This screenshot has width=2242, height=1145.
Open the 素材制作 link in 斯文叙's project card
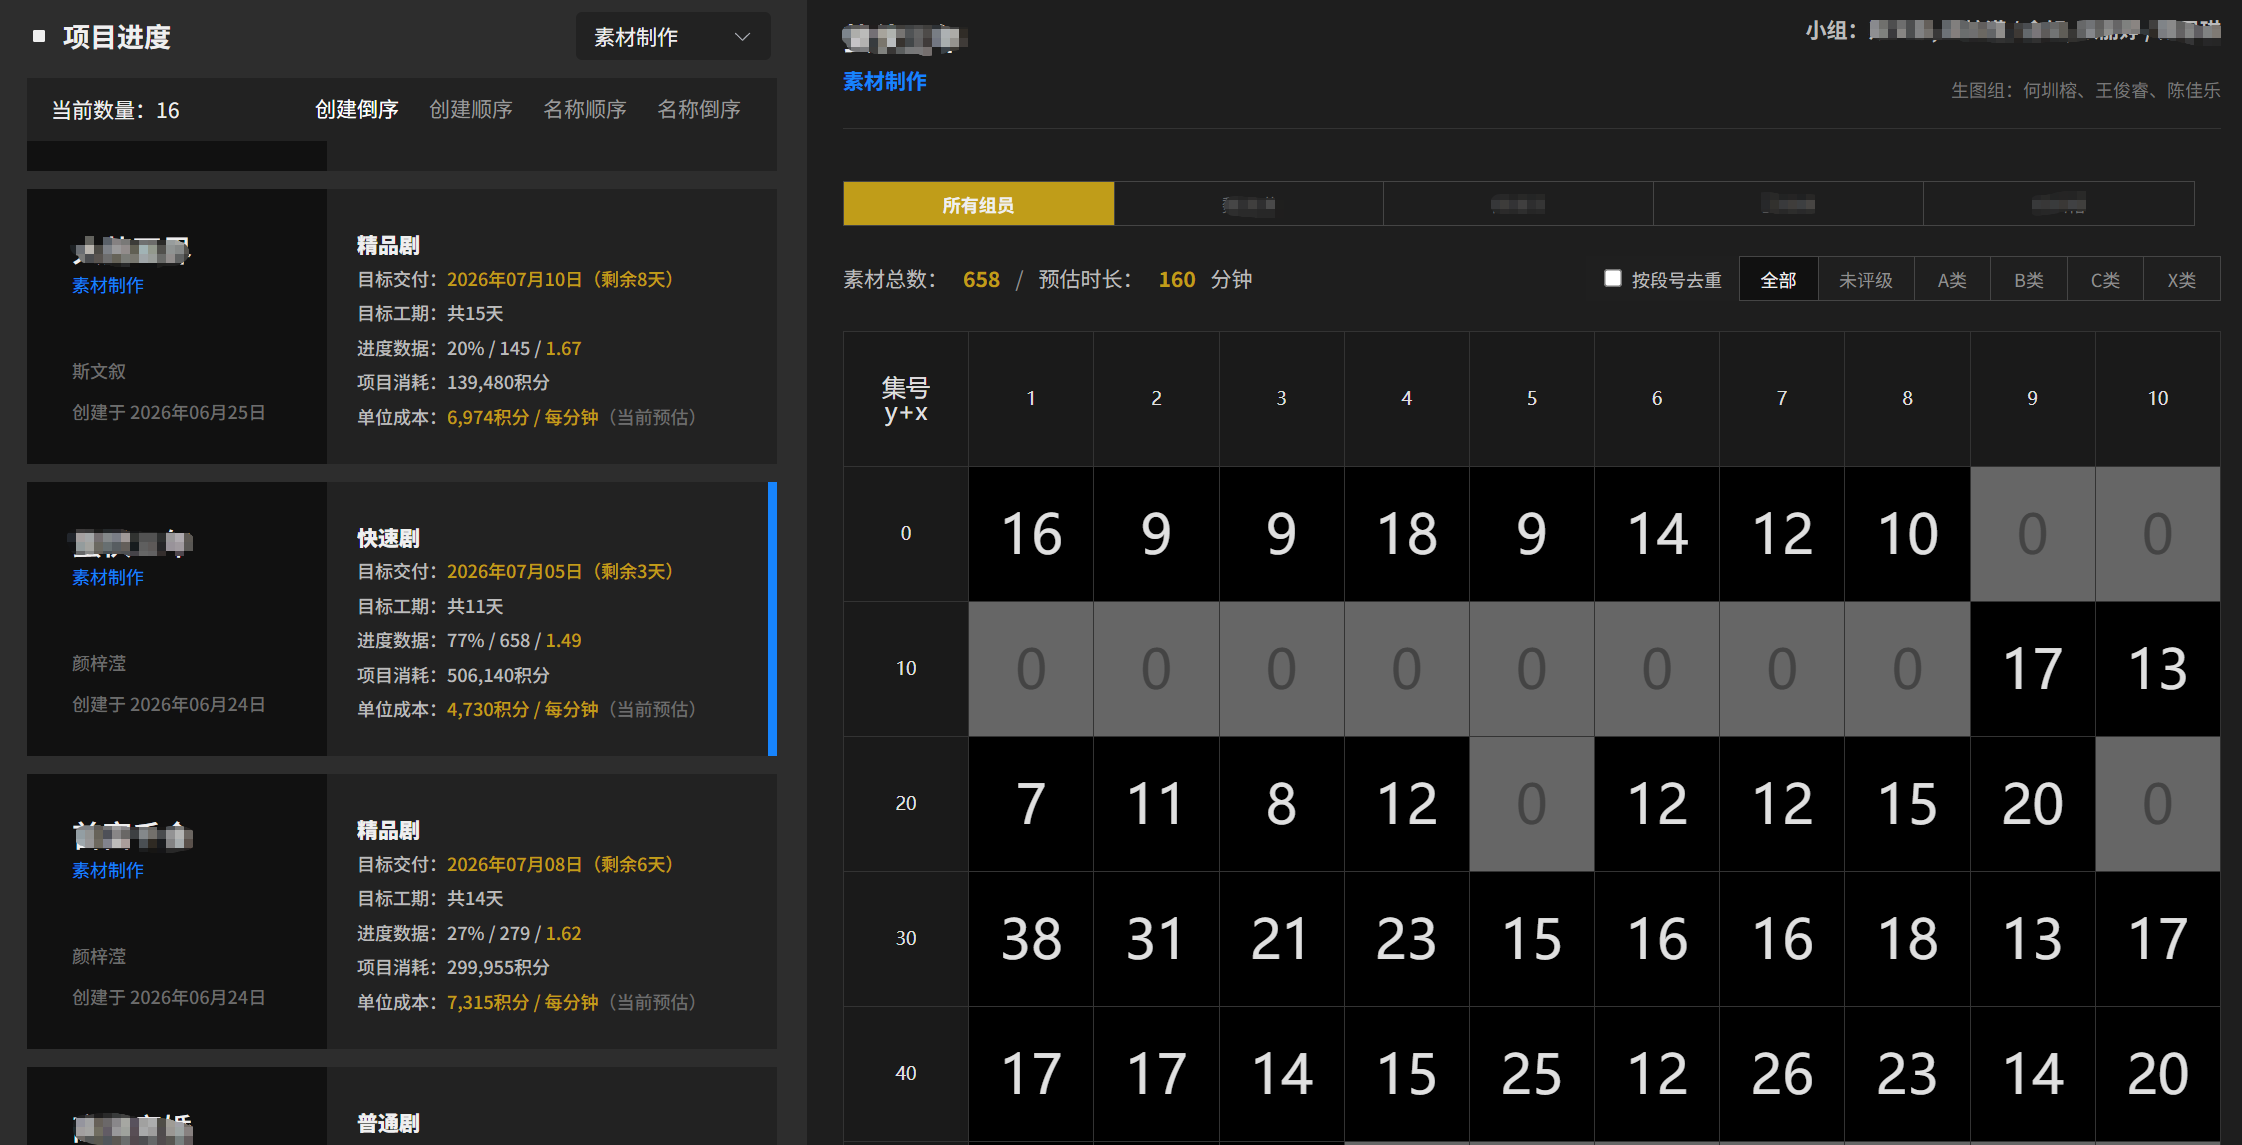point(108,285)
